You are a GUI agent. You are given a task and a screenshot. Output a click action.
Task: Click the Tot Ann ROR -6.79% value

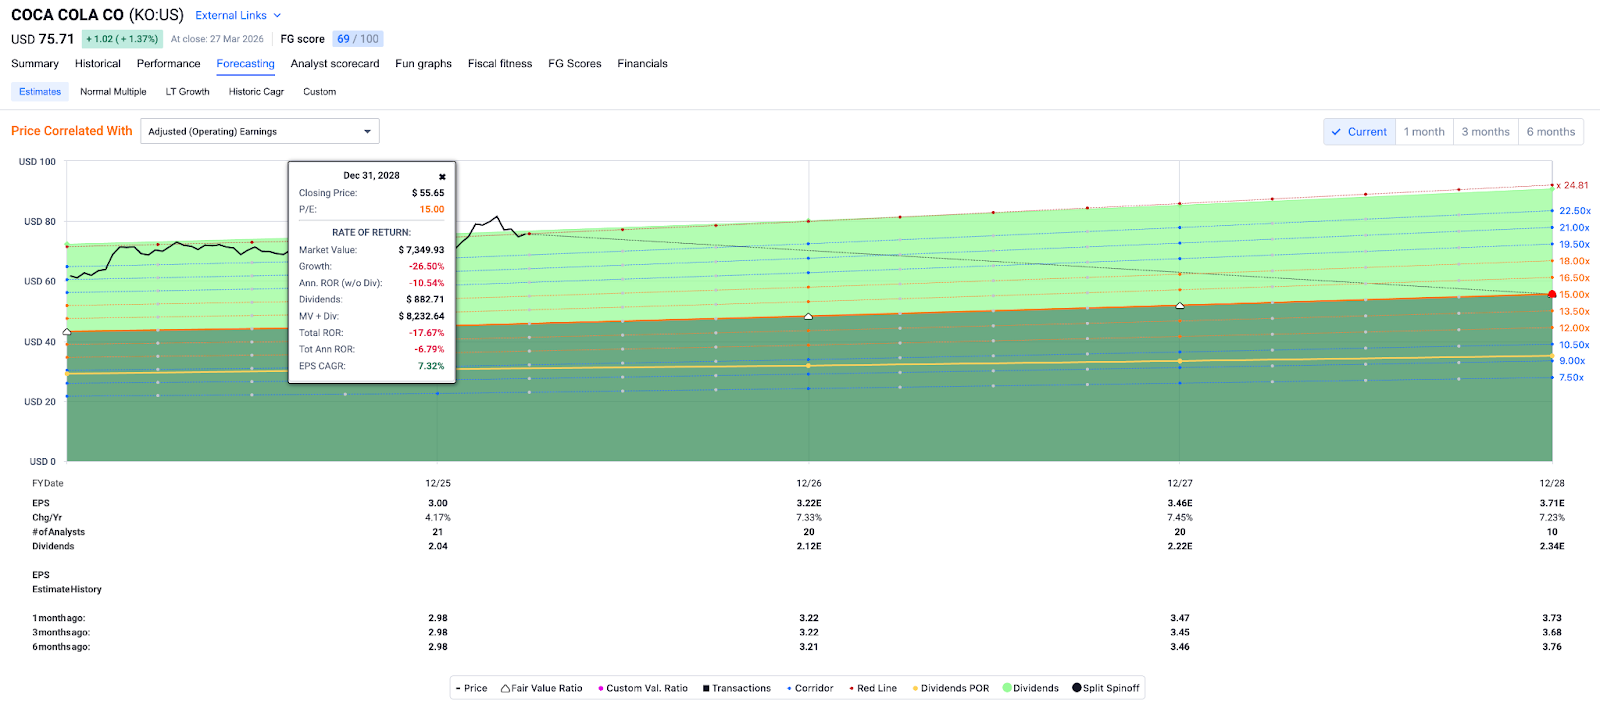429,349
